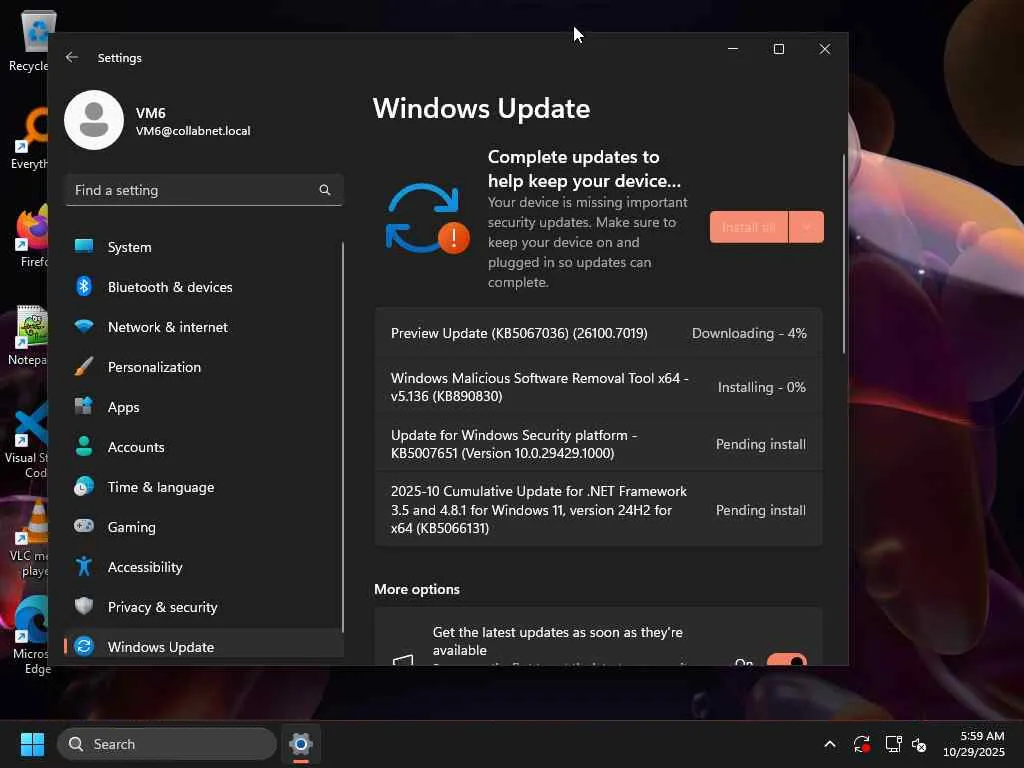Show hidden icons tray chevron
1024x768 pixels.
829,744
